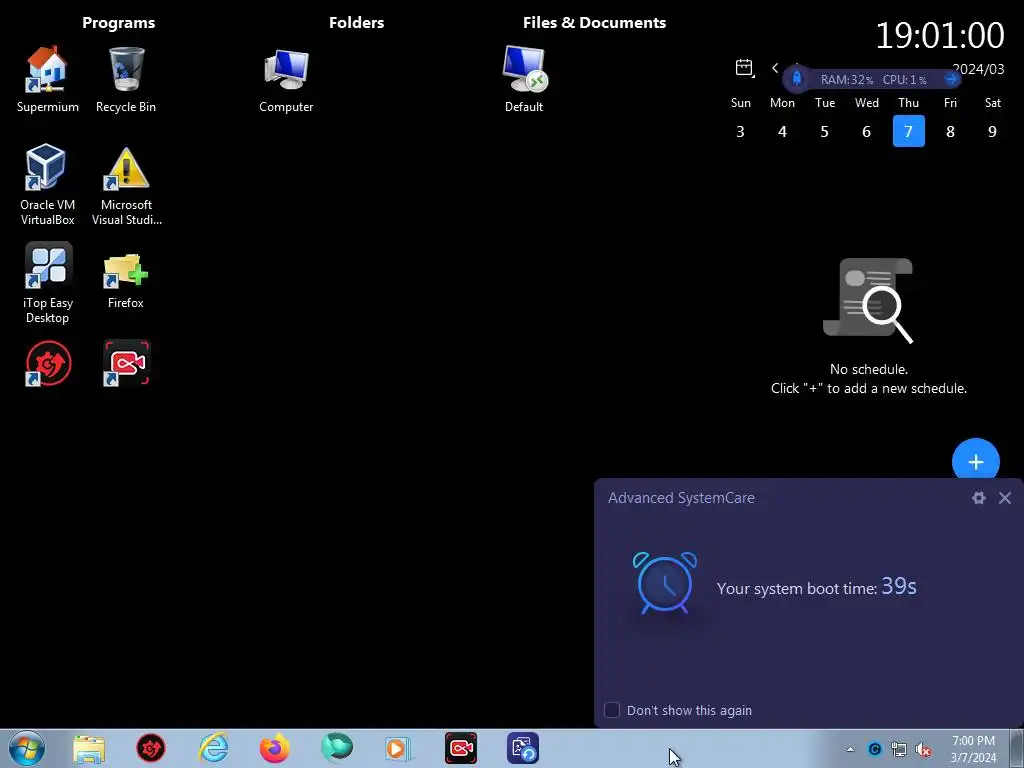The width and height of the screenshot is (1024, 768).
Task: Open the Supermium desktop shortcut
Action: coord(47,79)
